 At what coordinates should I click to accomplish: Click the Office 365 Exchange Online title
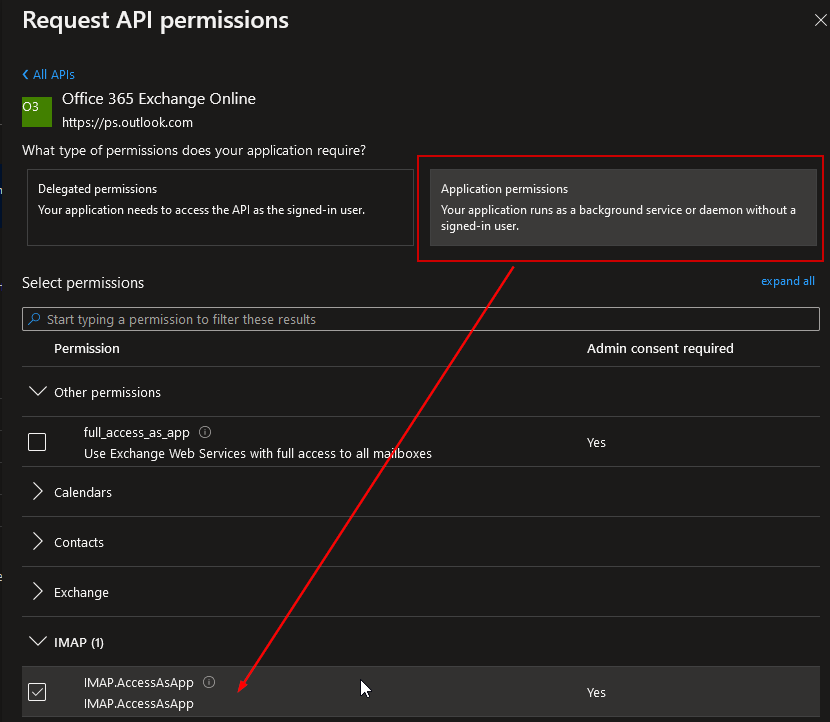[x=159, y=98]
